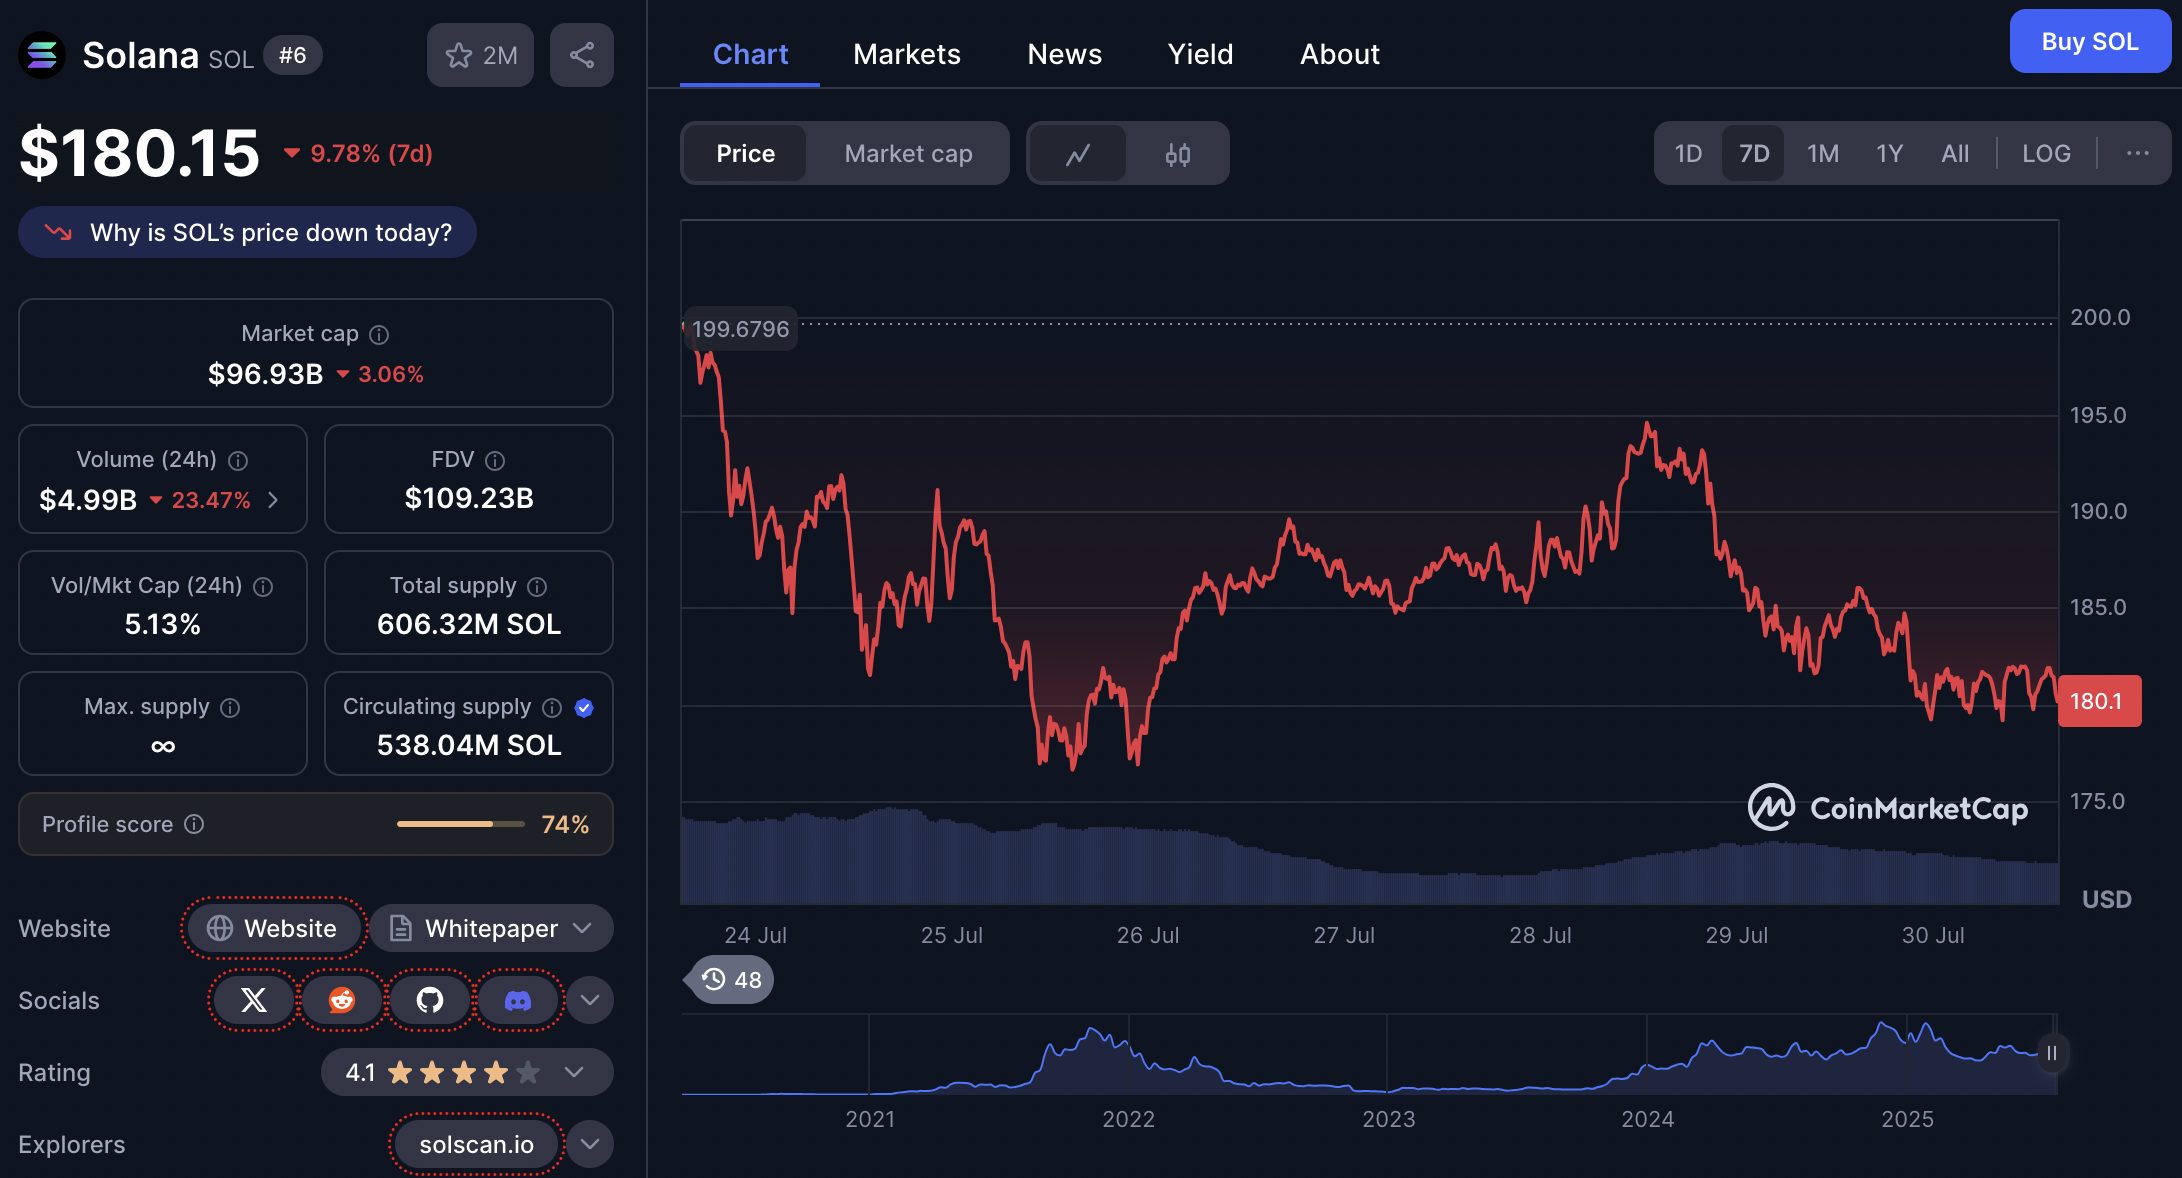This screenshot has height=1178, width=2182.
Task: Open the News tab
Action: [x=1065, y=54]
